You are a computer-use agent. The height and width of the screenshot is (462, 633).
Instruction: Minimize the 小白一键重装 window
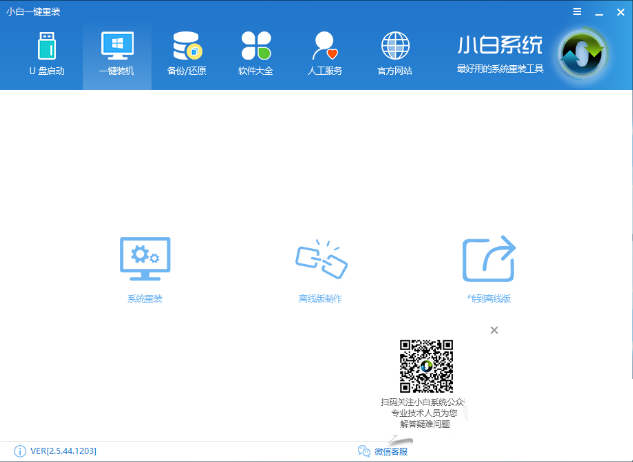click(597, 11)
